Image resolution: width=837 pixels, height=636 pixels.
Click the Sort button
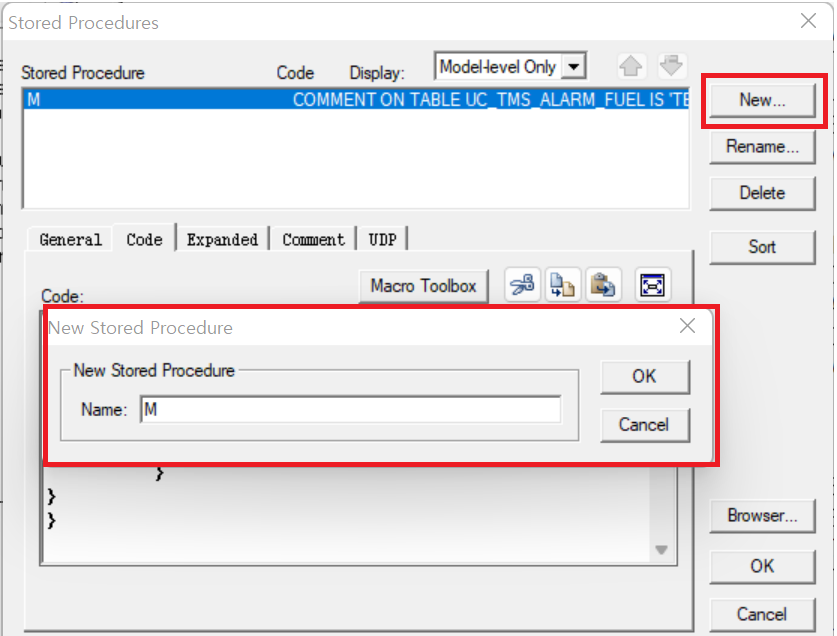pyautogui.click(x=762, y=247)
